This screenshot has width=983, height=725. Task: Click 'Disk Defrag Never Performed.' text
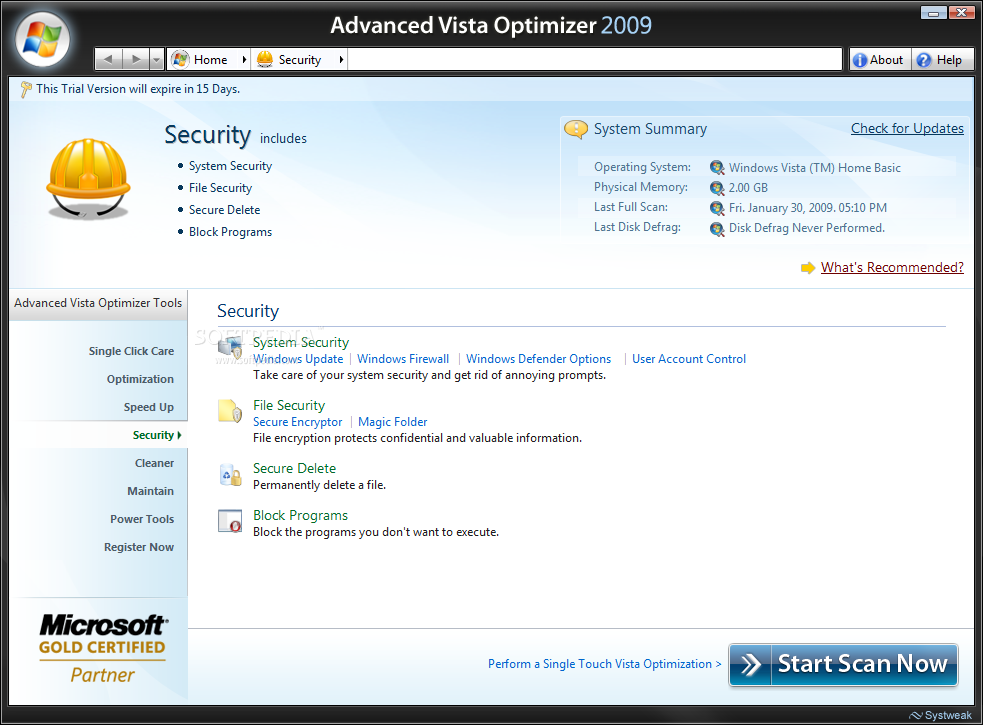click(x=807, y=228)
